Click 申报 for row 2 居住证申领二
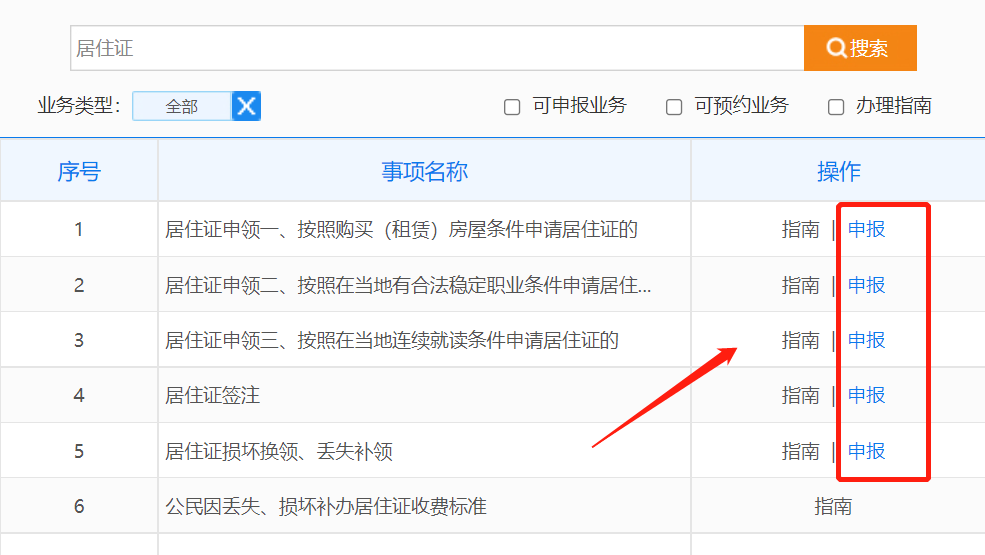Viewport: 985px width, 555px height. (866, 285)
